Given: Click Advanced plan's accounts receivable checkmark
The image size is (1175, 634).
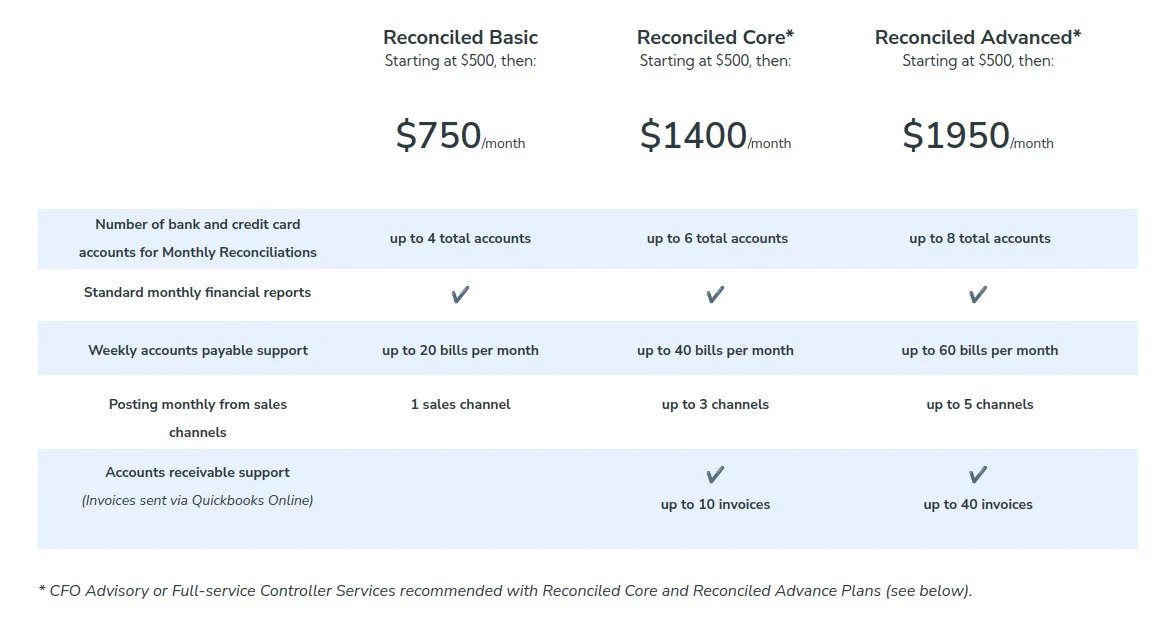Looking at the screenshot, I should (978, 474).
